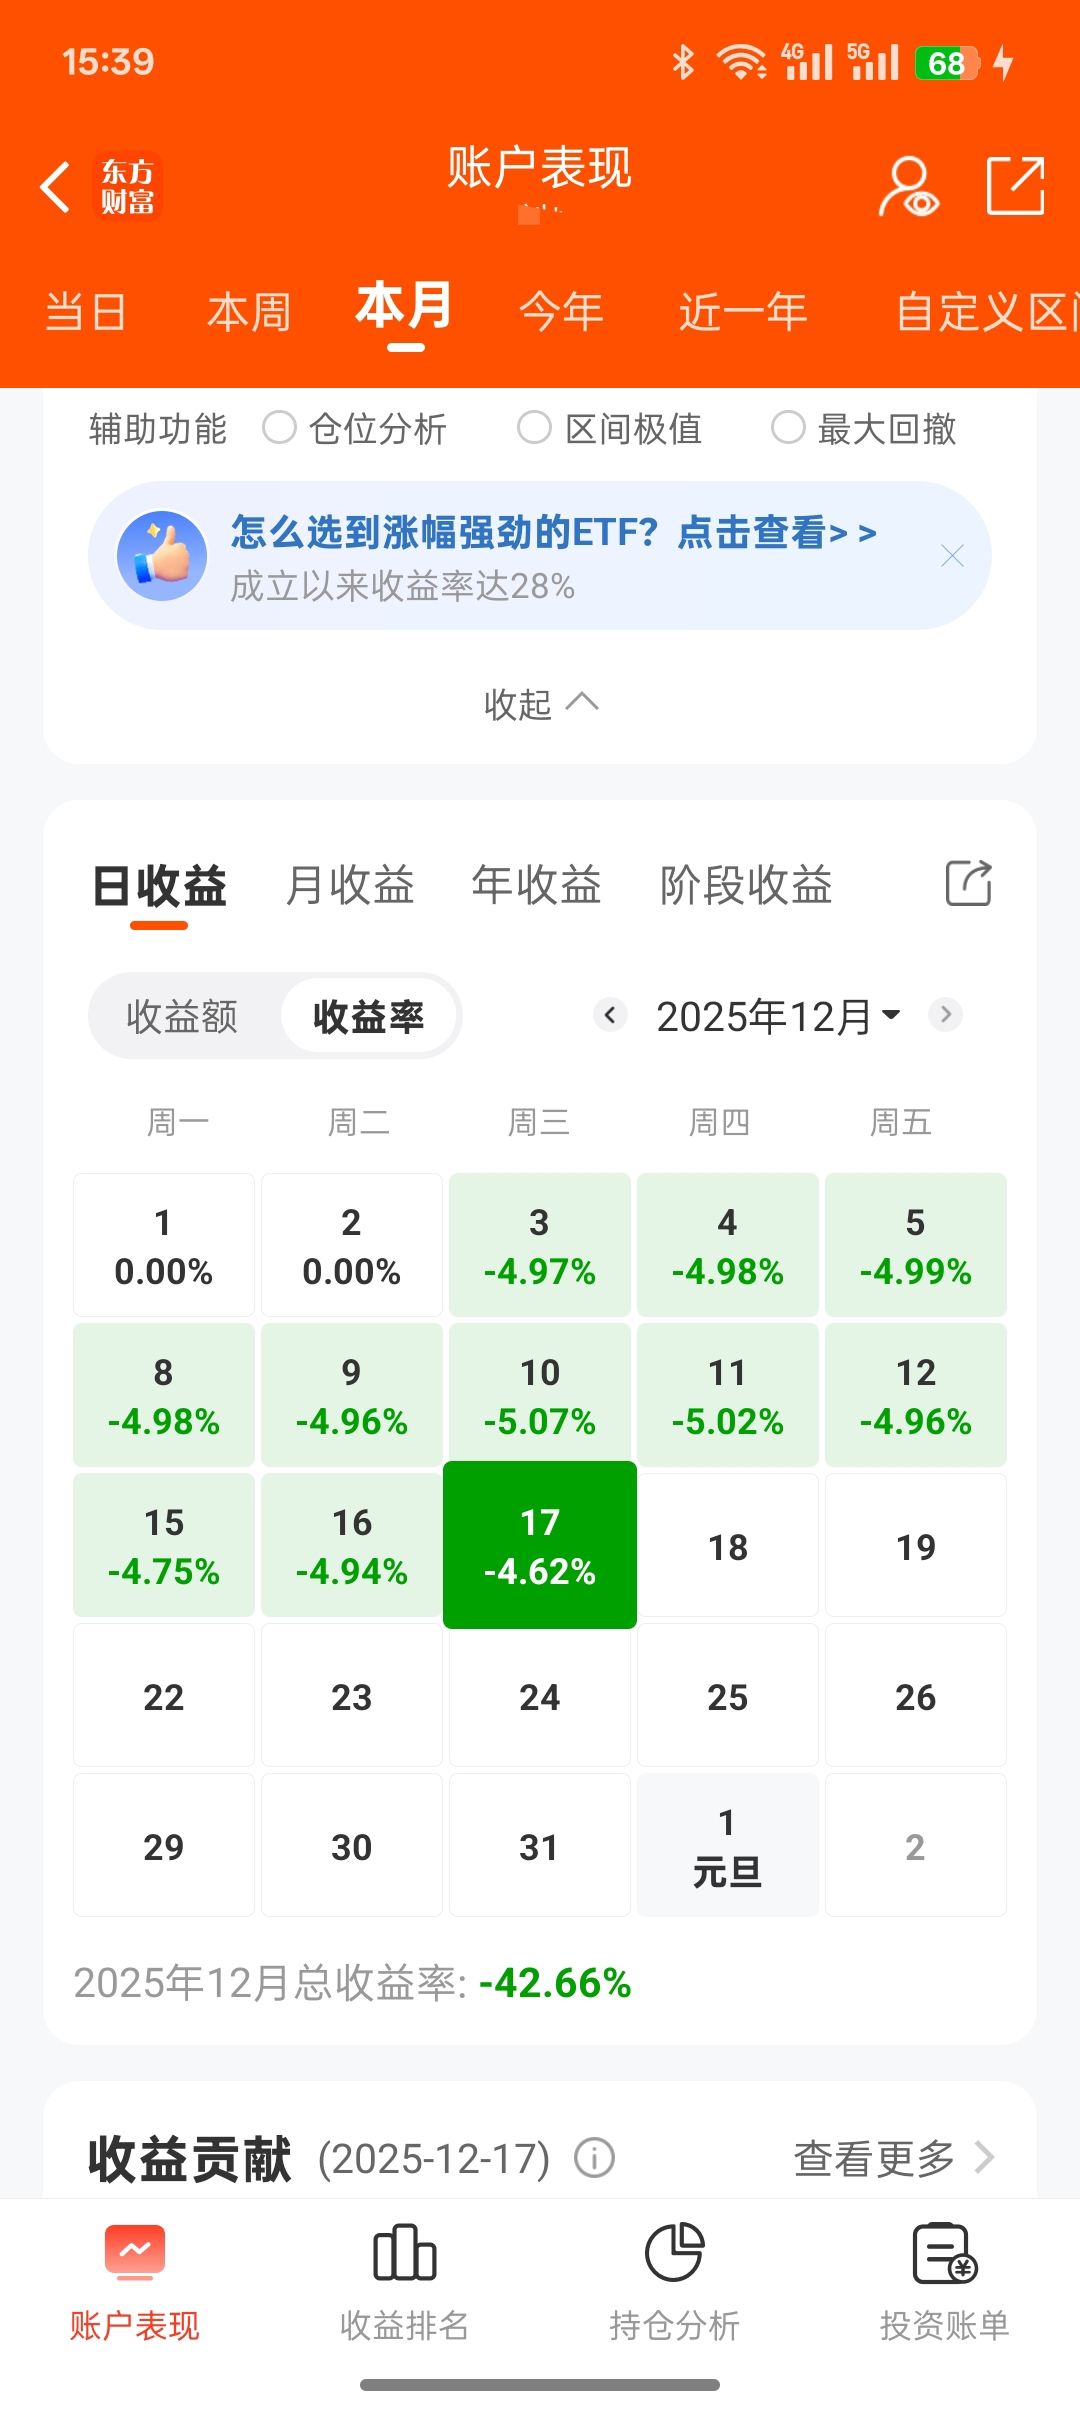Switch to the 今年 tab

point(561,312)
